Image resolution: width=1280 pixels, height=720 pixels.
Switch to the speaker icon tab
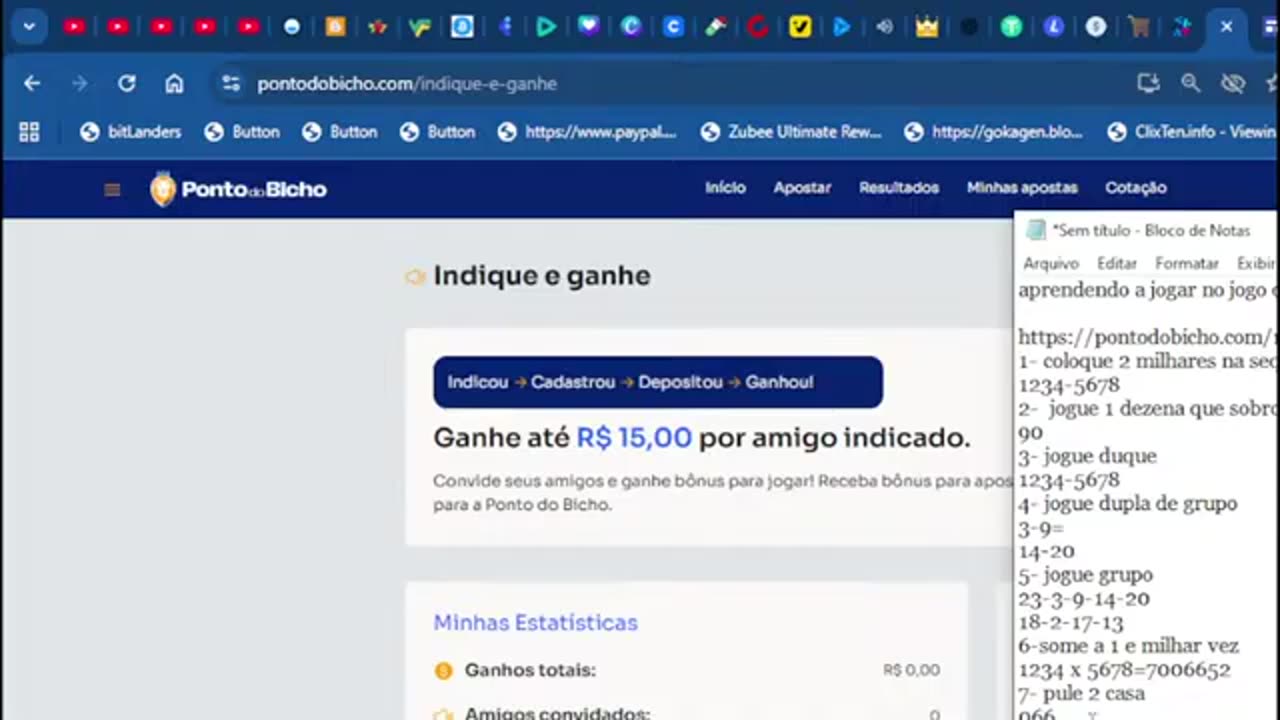click(884, 27)
